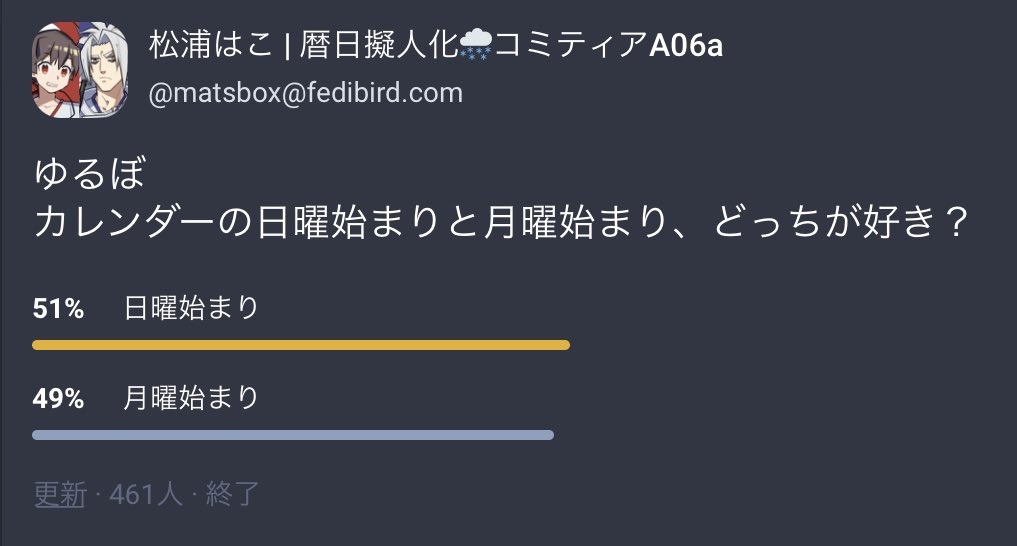
Task: Click the 暦日擬人化 text in display name
Action: coord(378,45)
